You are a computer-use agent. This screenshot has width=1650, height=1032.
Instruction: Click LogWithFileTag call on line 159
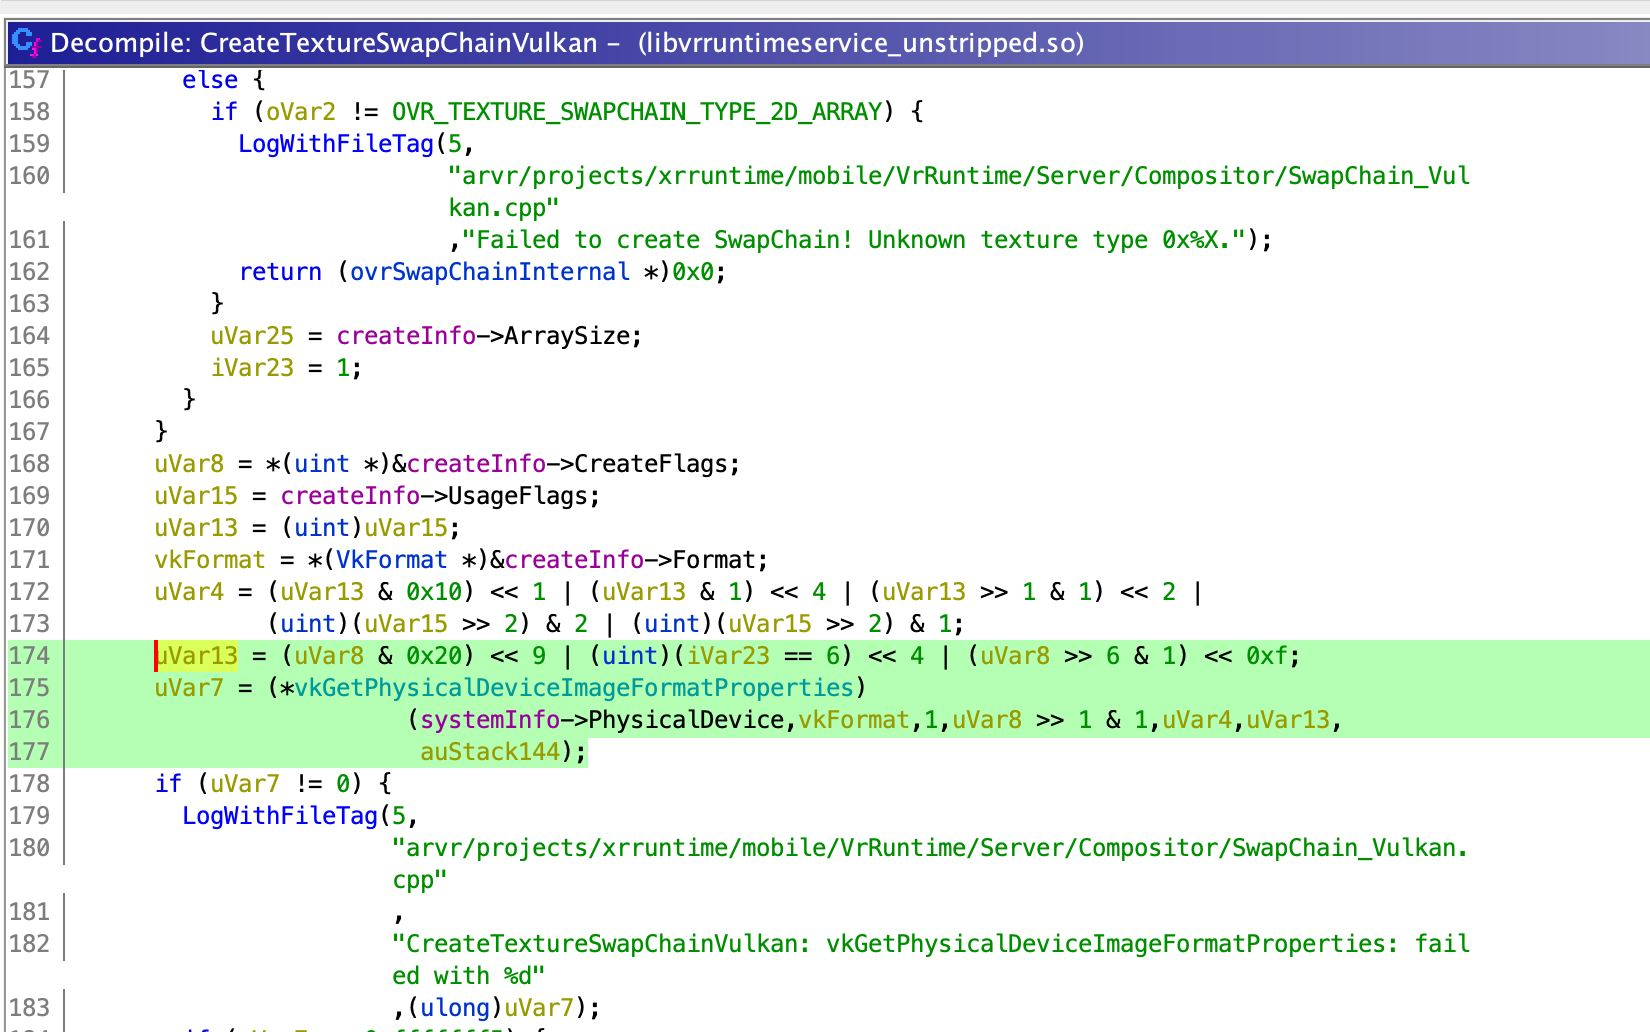[x=335, y=144]
